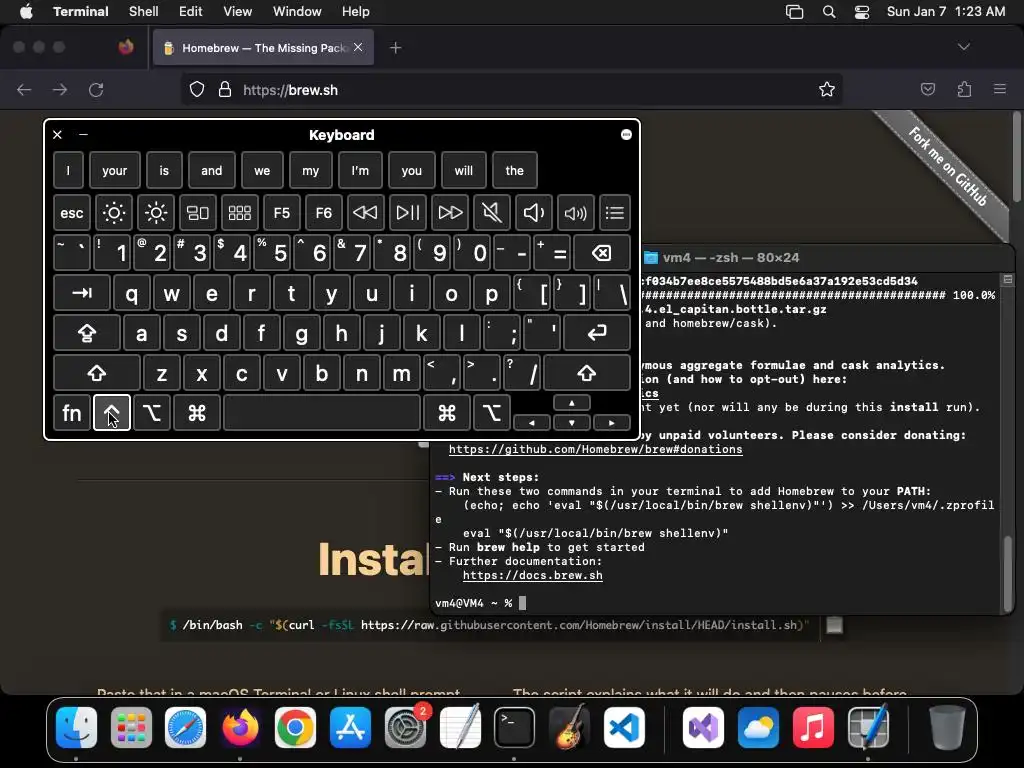Open the docs.brew.sh link in terminal
Viewport: 1024px width, 768px height.
click(x=533, y=575)
